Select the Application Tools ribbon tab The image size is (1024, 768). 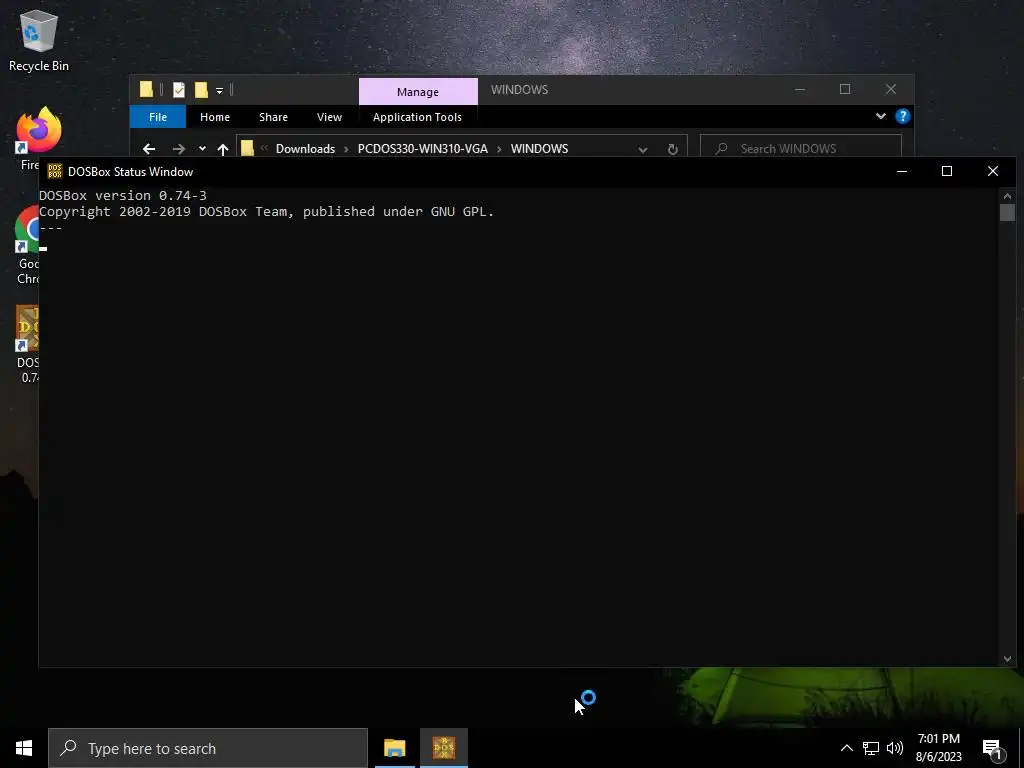tap(417, 117)
